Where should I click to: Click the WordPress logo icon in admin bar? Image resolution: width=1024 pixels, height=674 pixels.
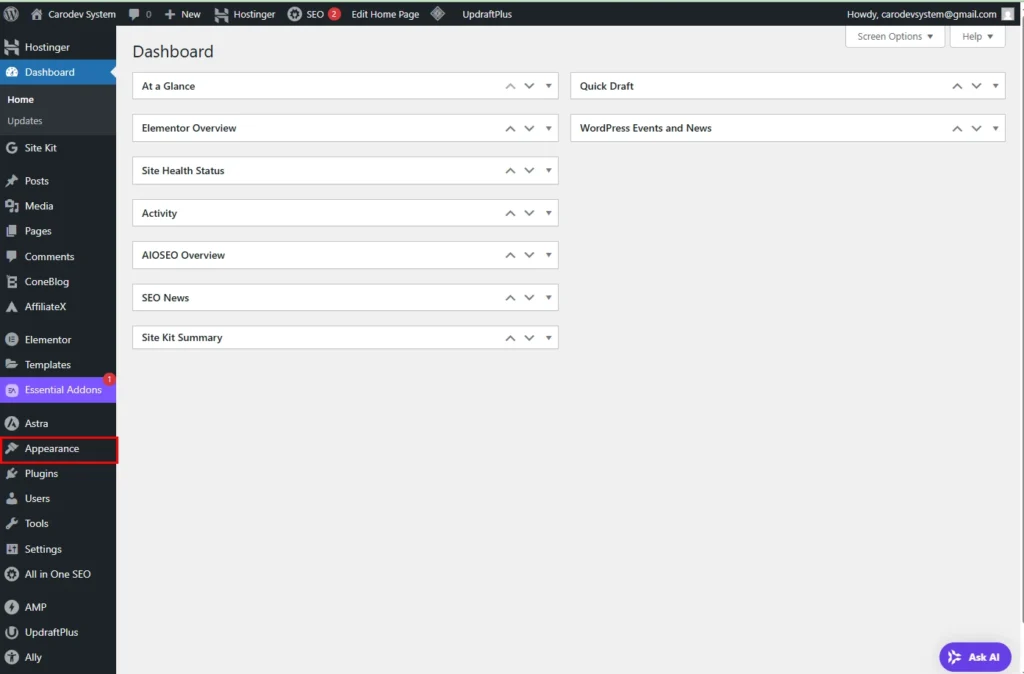(12, 14)
